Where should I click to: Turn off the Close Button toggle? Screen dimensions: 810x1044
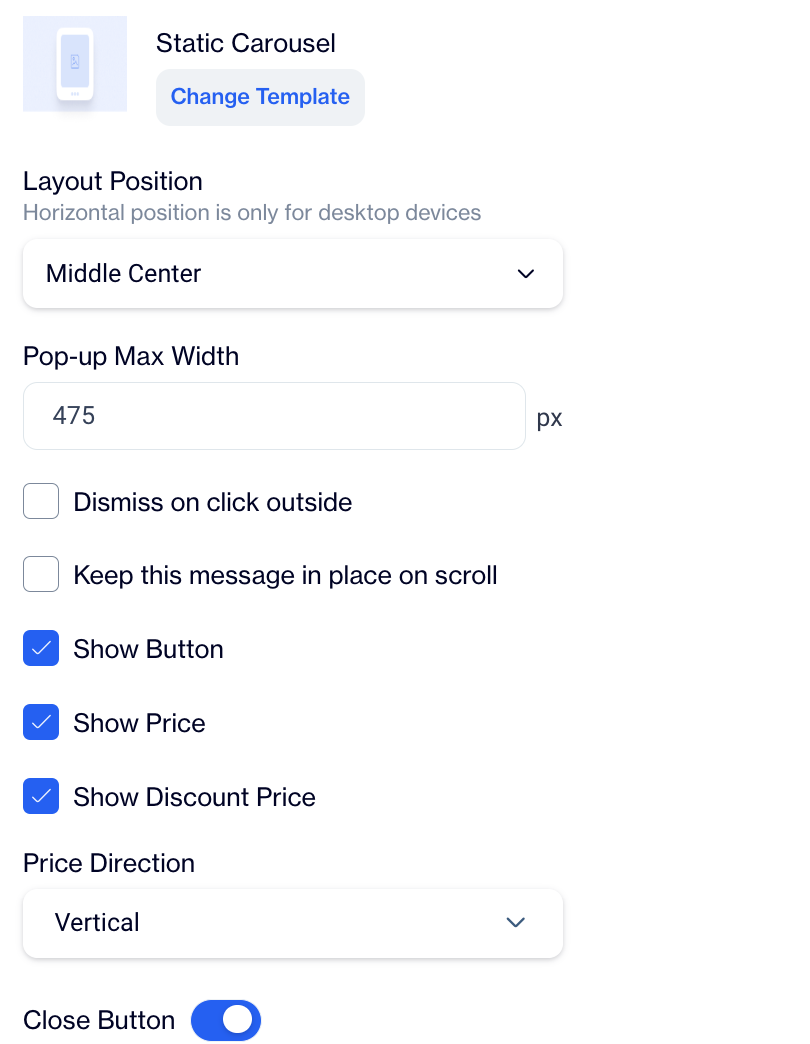point(226,1020)
